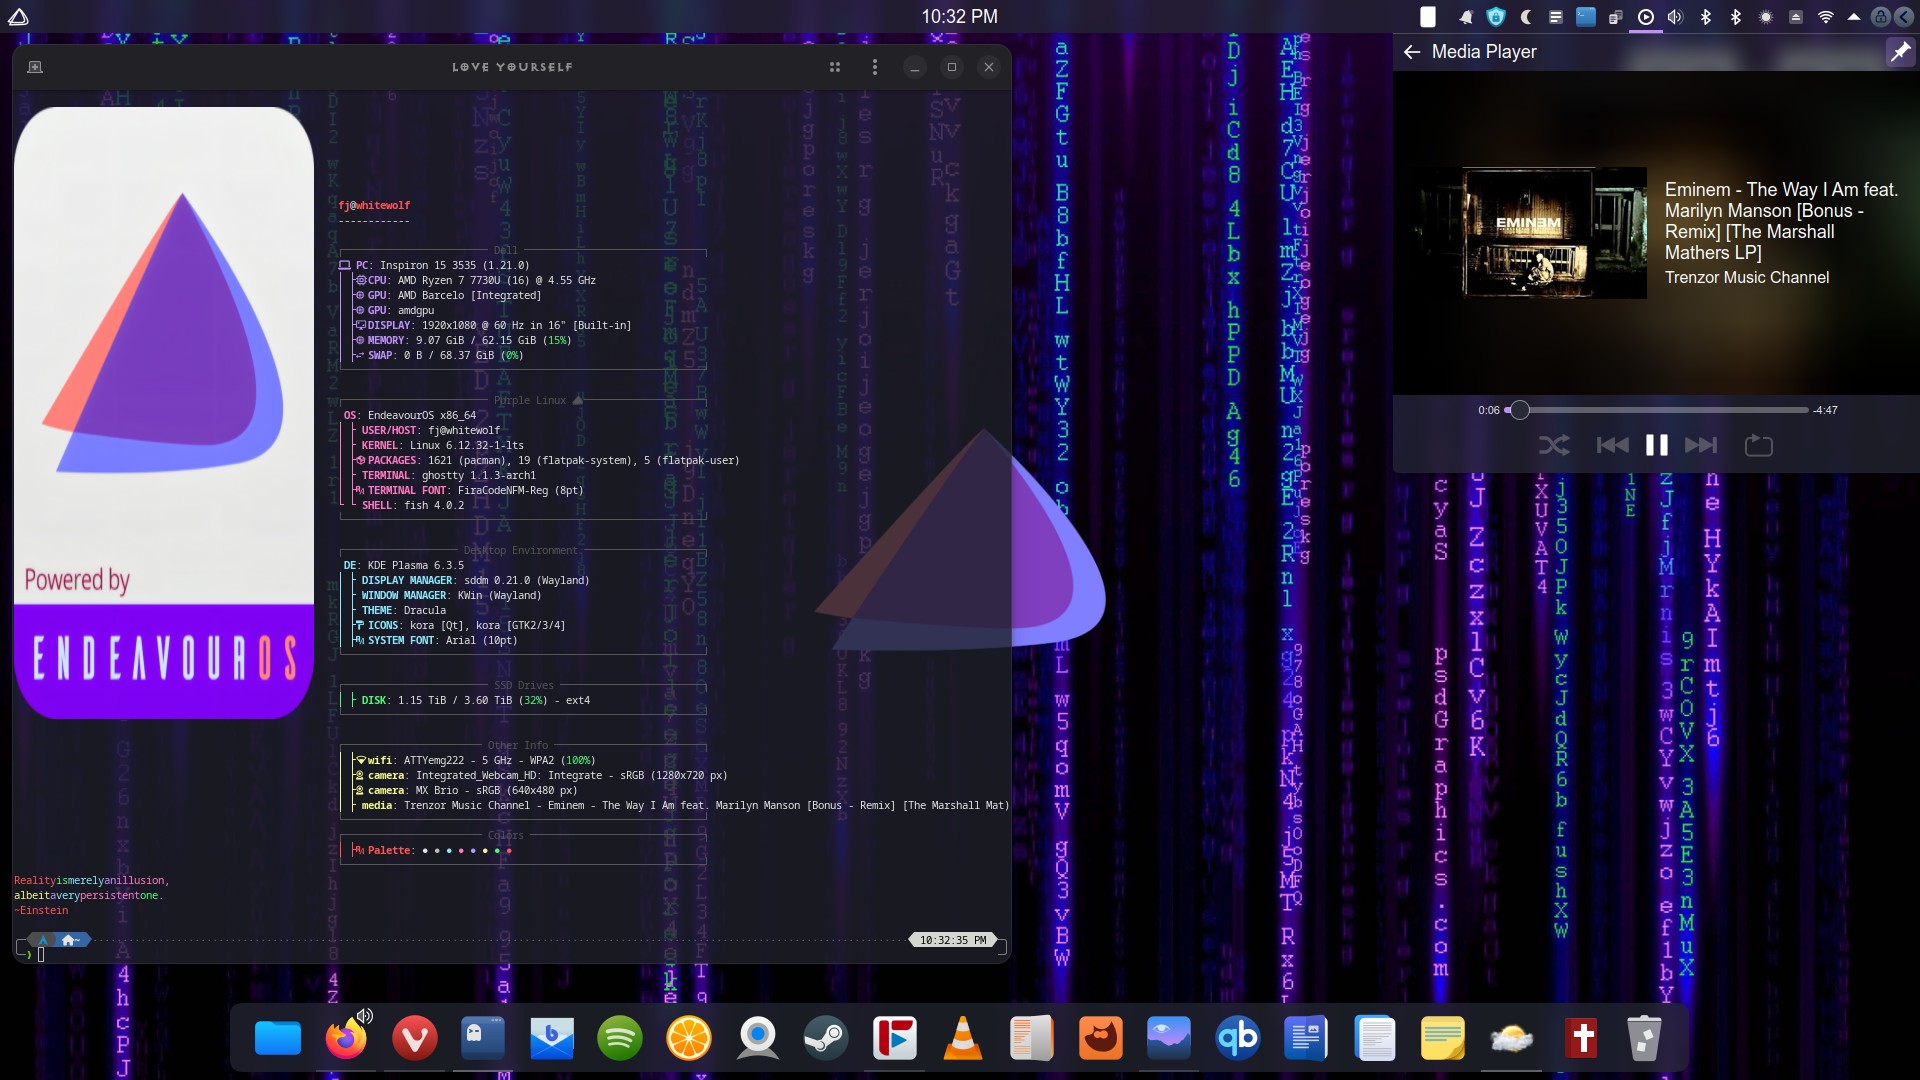
Task: Launch Spotify from the dock
Action: (x=620, y=1039)
